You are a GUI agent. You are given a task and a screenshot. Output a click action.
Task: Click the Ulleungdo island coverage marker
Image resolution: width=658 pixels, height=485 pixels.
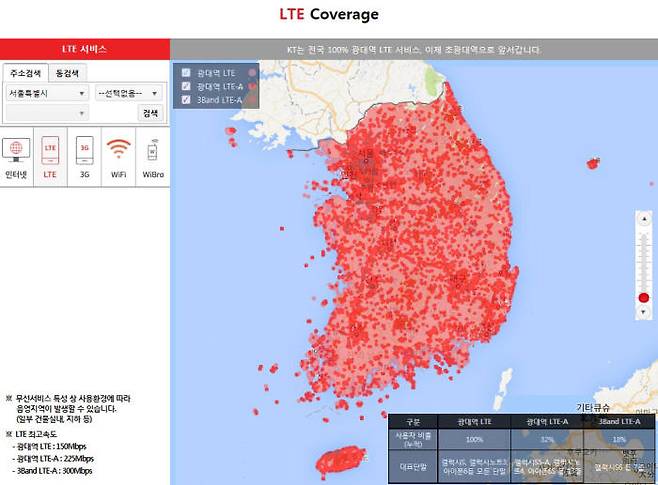(x=593, y=163)
